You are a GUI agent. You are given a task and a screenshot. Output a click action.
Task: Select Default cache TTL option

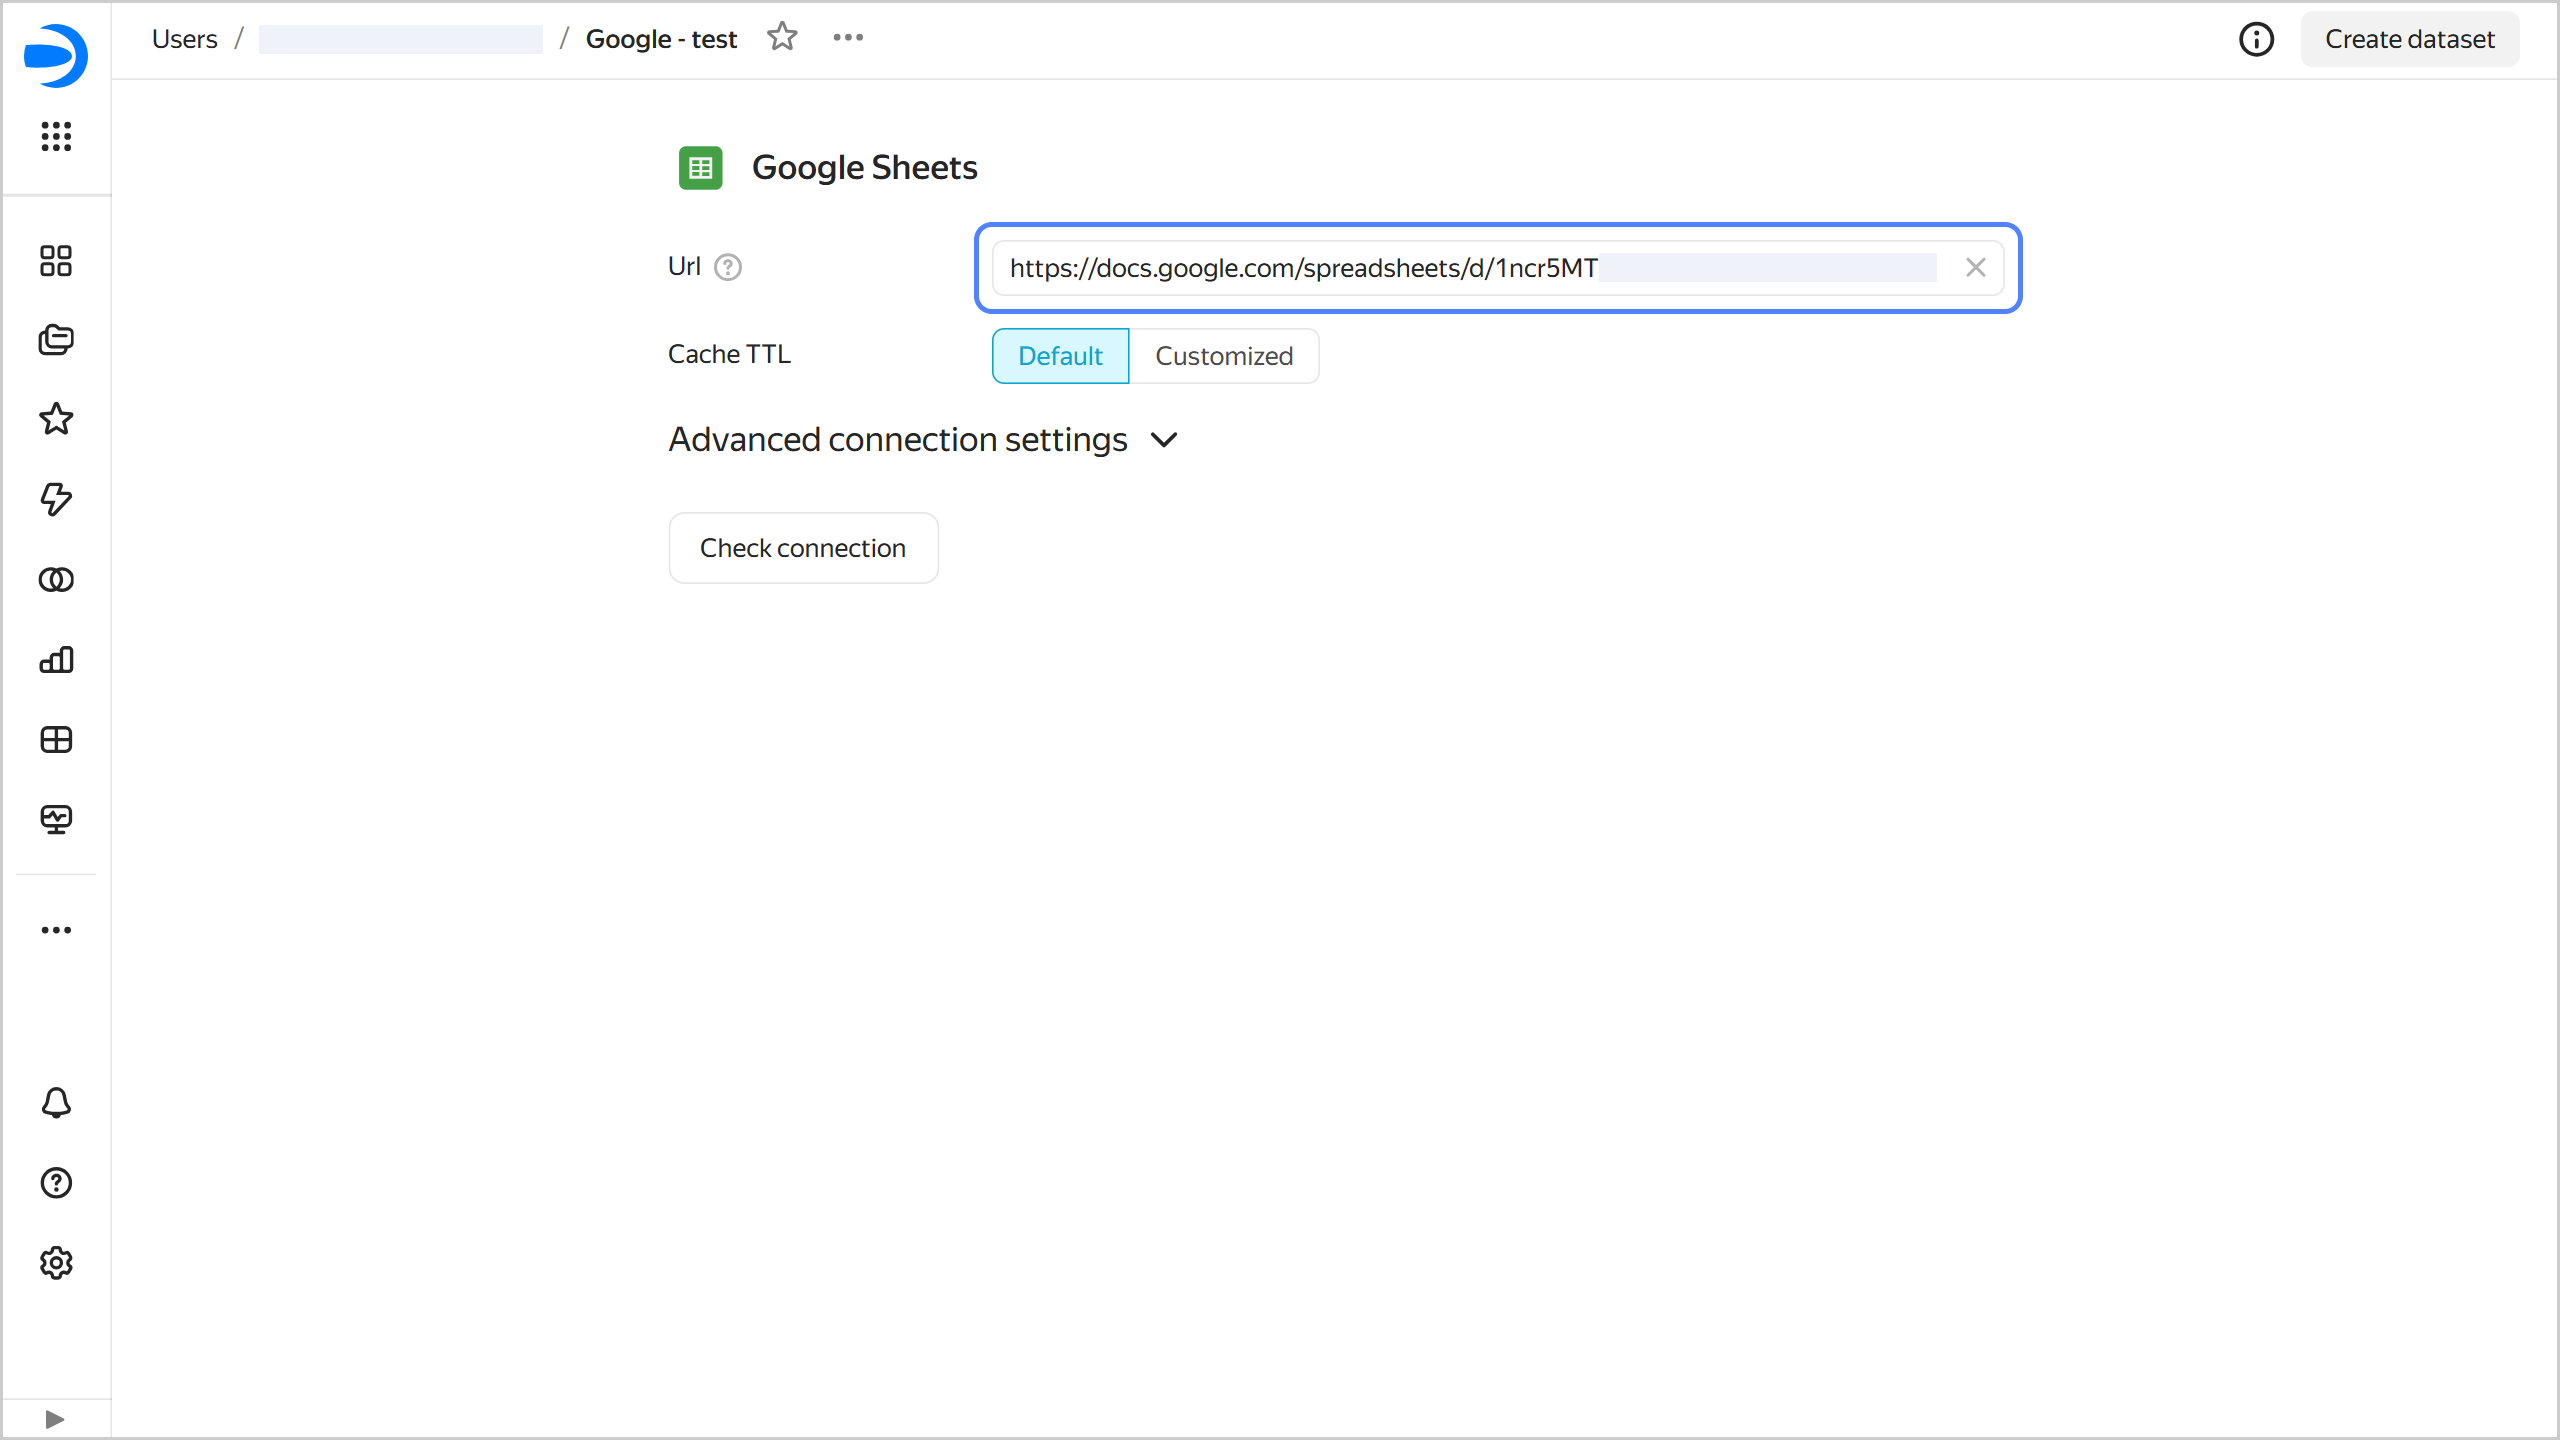1060,356
